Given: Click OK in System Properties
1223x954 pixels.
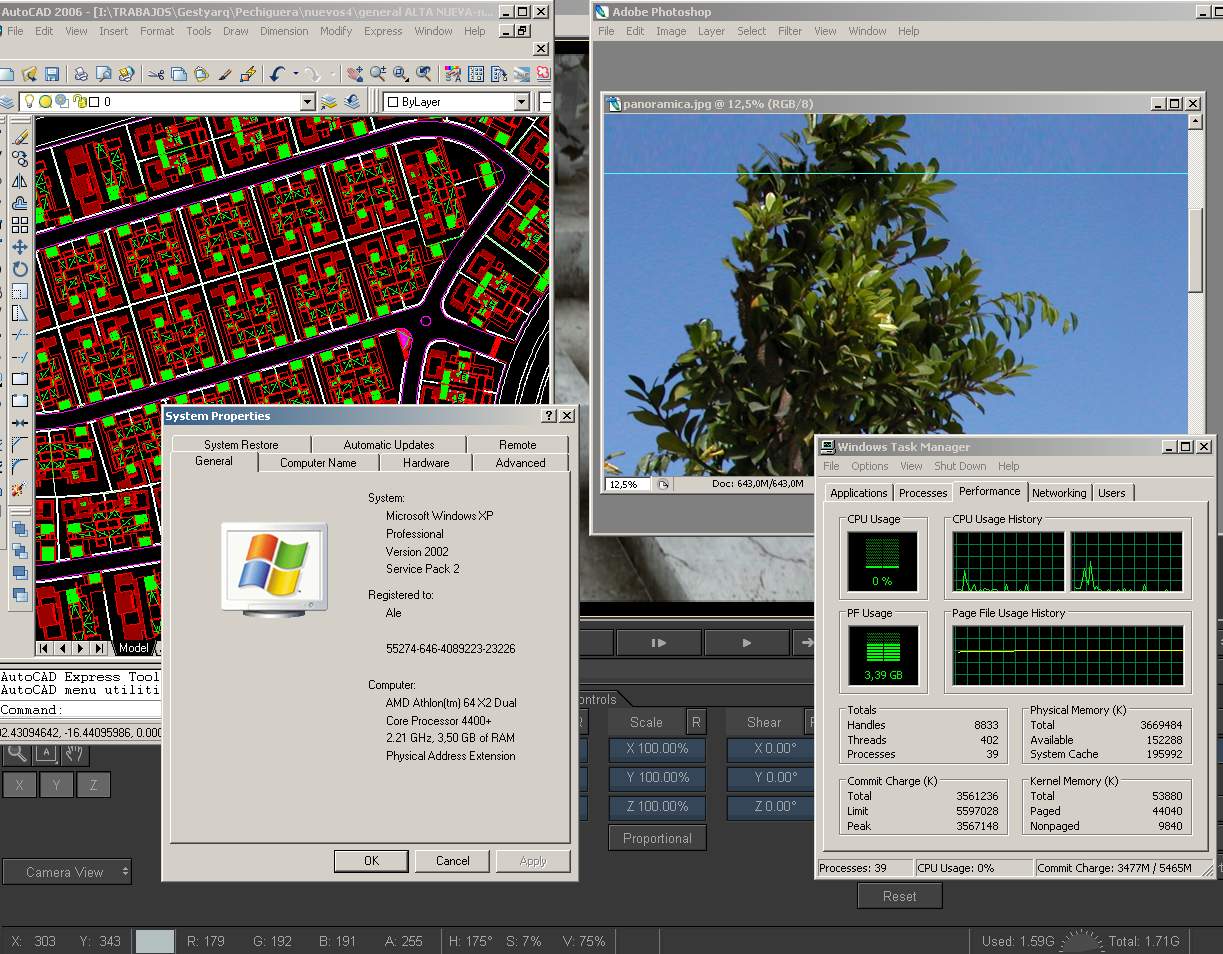Looking at the screenshot, I should [371, 861].
